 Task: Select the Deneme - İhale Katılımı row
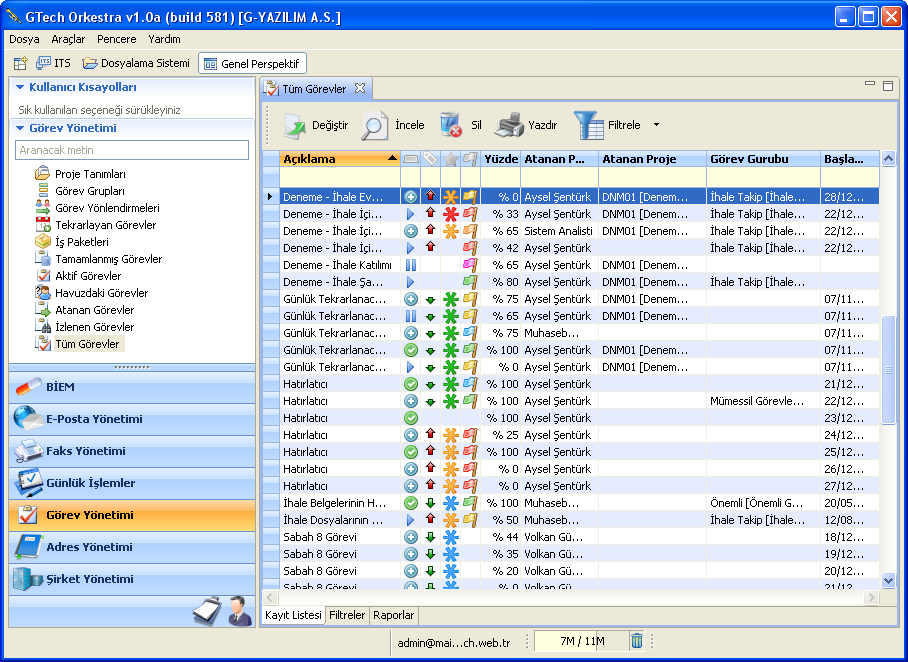tap(570, 265)
